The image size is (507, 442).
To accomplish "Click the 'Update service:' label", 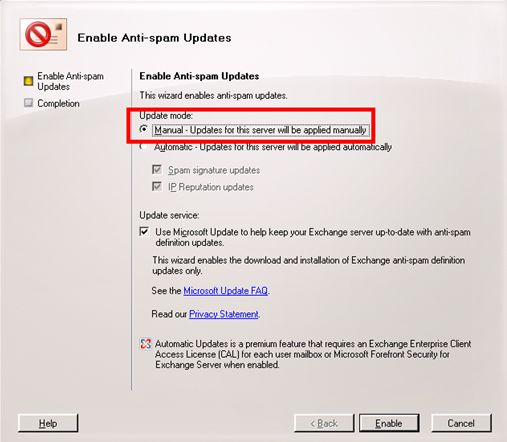I will click(x=169, y=215).
